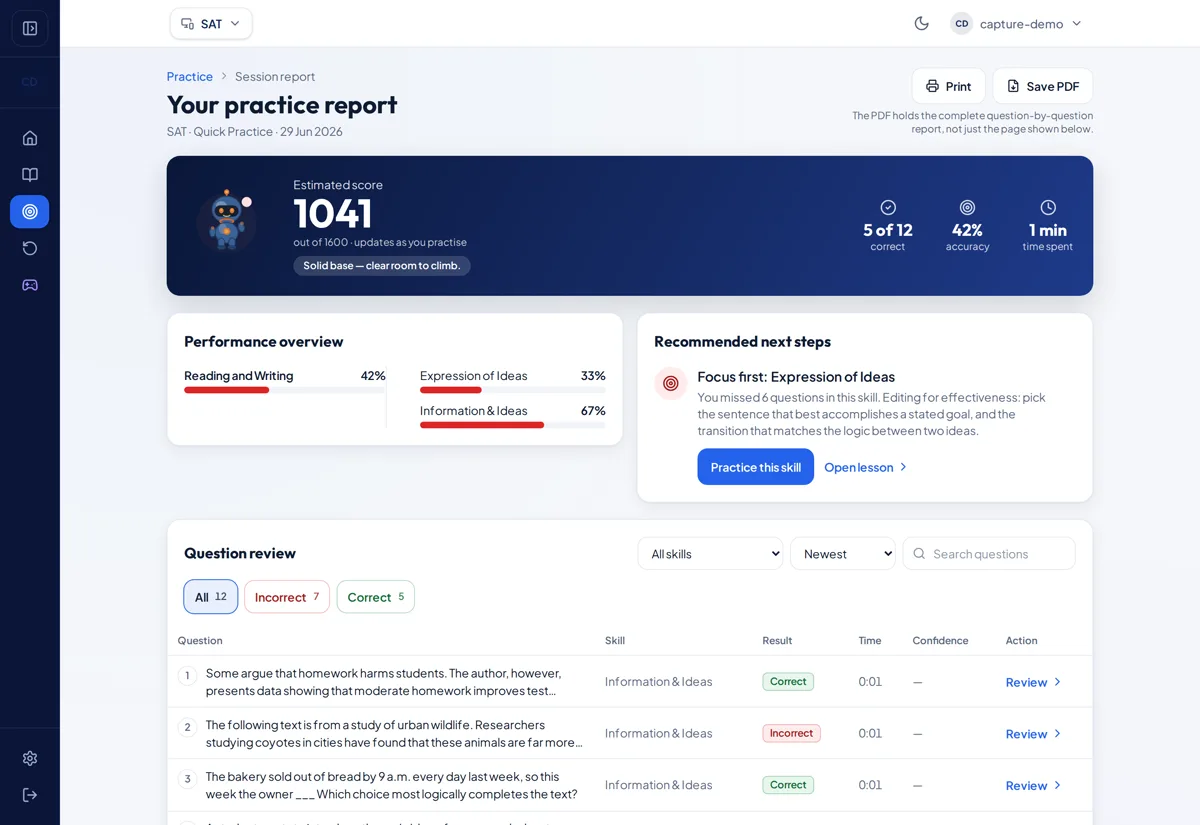Viewport: 1200px width, 825px height.
Task: Click the red target icon beside Focus first
Action: (x=671, y=383)
